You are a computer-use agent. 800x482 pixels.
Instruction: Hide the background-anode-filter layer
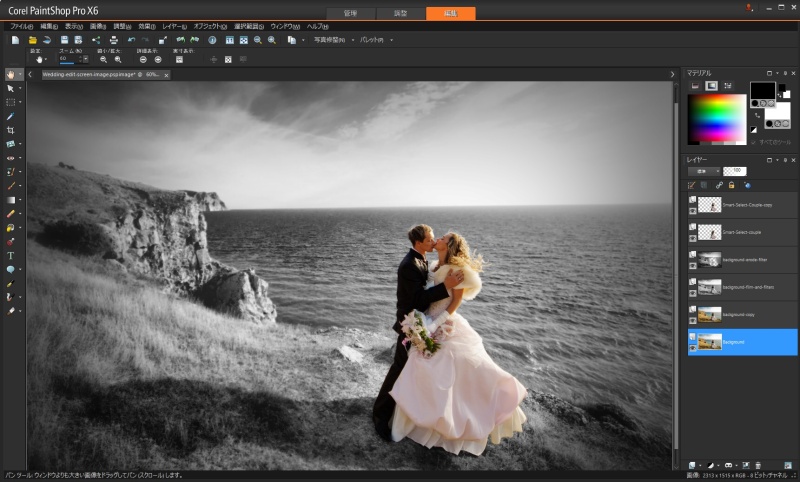coord(692,266)
